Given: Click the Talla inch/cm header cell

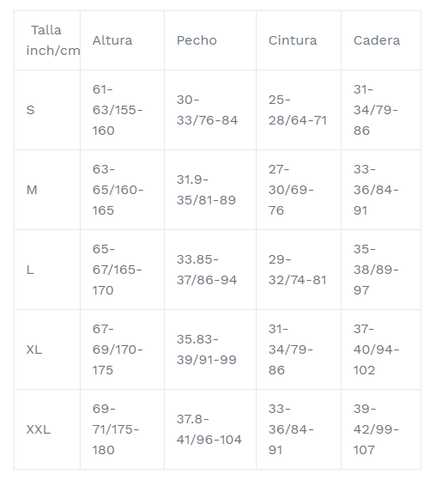Looking at the screenshot, I should 47,40.
